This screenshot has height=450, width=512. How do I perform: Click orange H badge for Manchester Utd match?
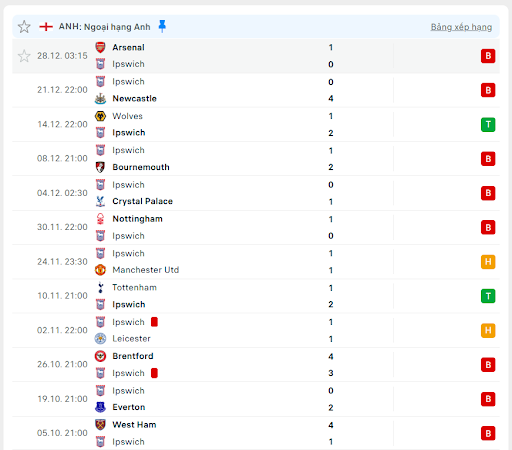pos(488,262)
